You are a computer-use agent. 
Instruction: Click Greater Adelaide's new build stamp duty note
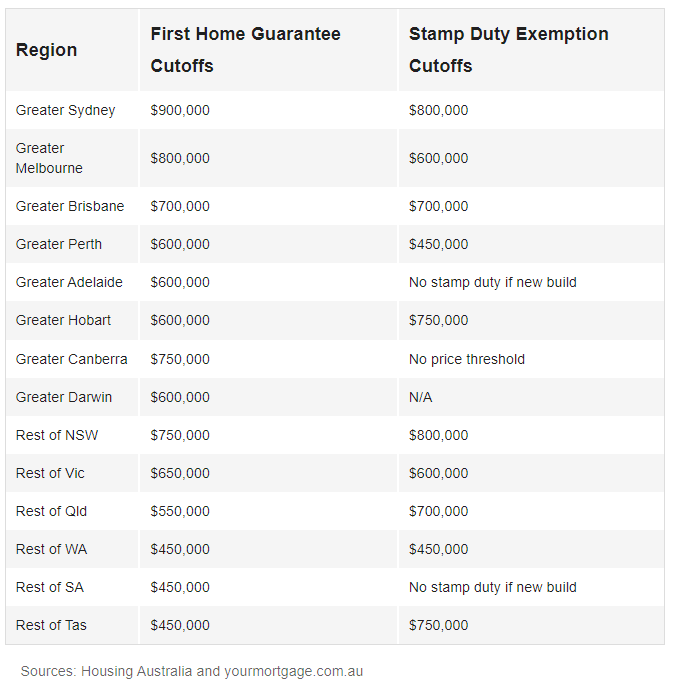[492, 282]
